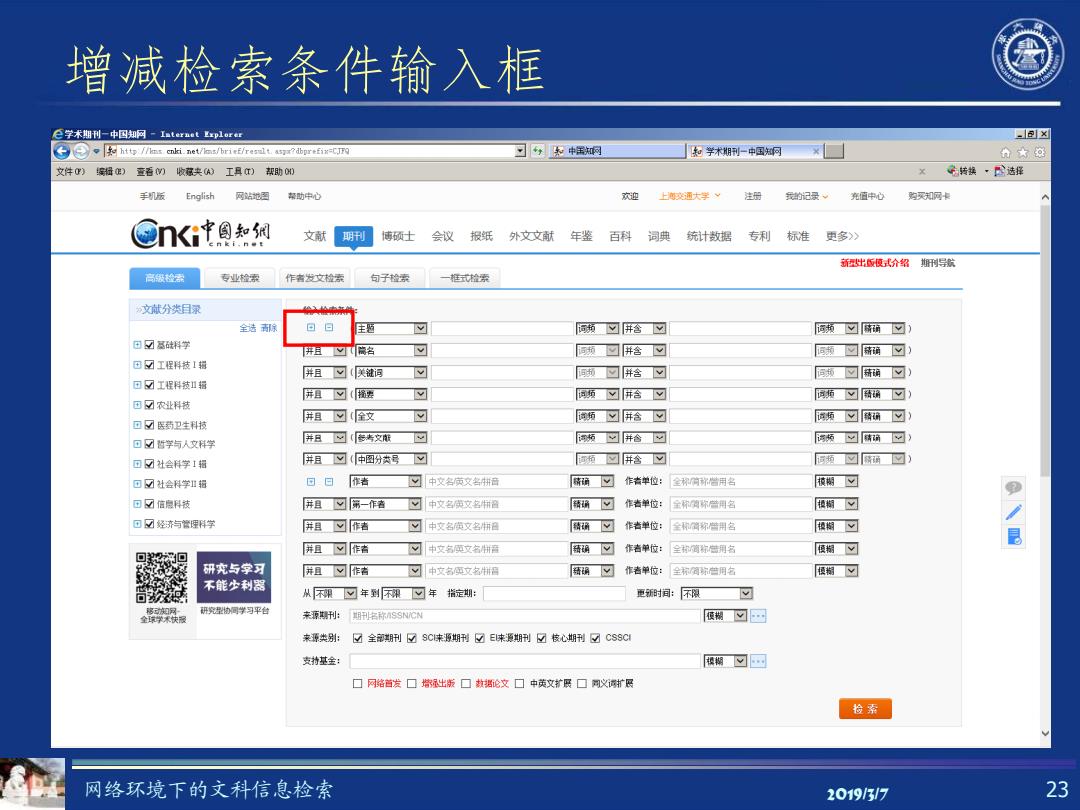Image resolution: width=1080 pixels, height=810 pixels.
Task: Click the blue document icon on the right sidebar
Action: 1014,537
